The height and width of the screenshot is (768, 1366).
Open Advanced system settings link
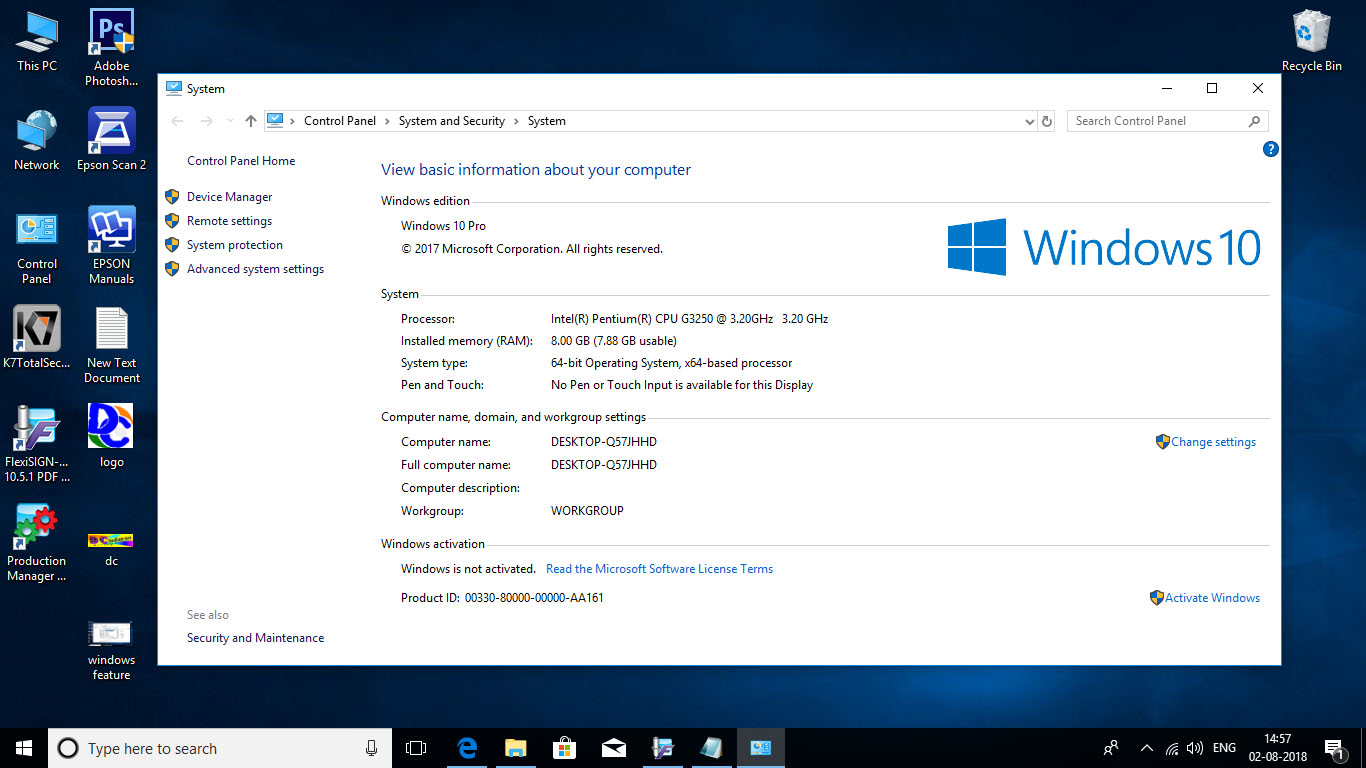pyautogui.click(x=255, y=269)
